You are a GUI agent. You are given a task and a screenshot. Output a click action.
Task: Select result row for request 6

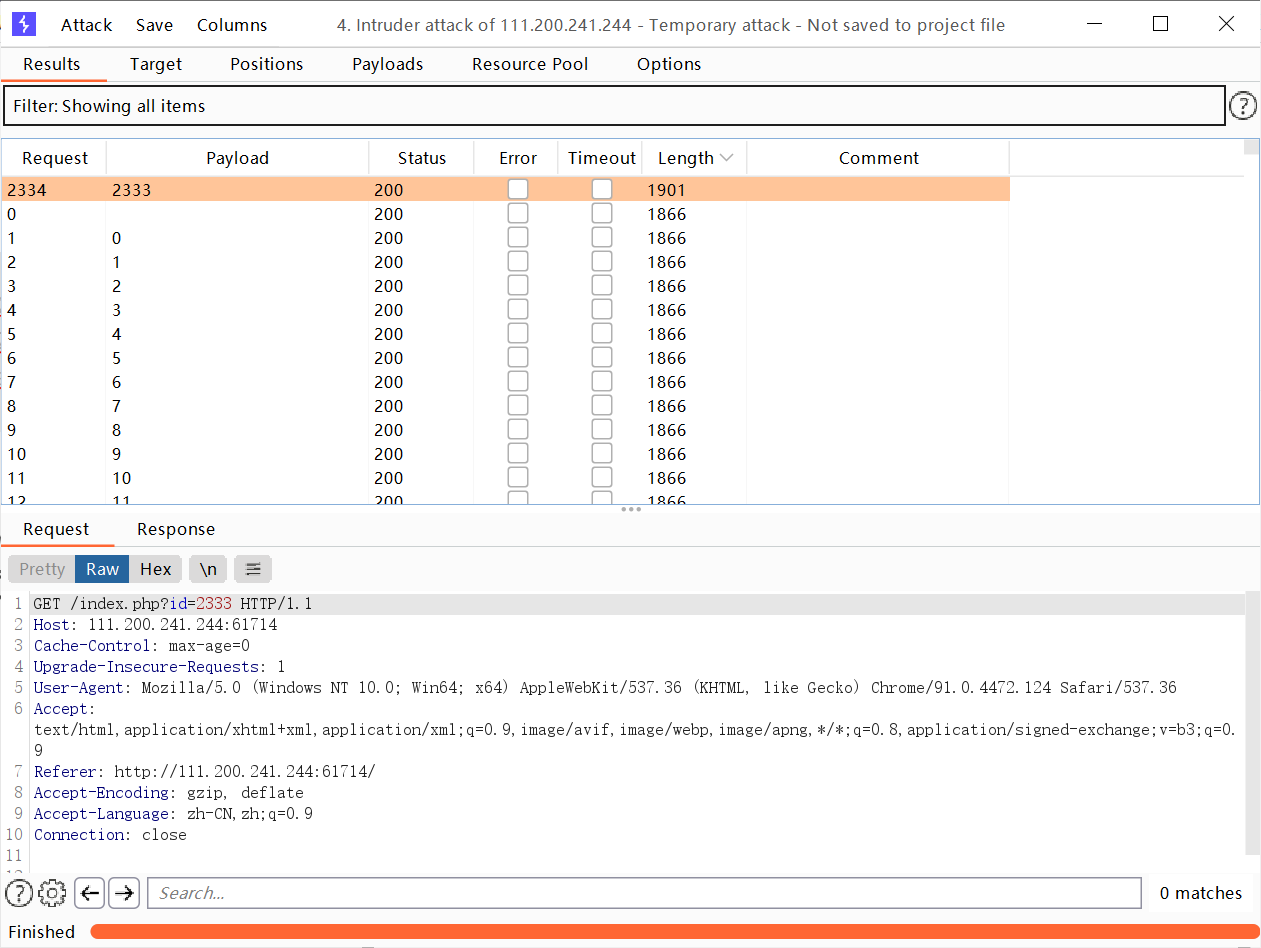click(506, 357)
